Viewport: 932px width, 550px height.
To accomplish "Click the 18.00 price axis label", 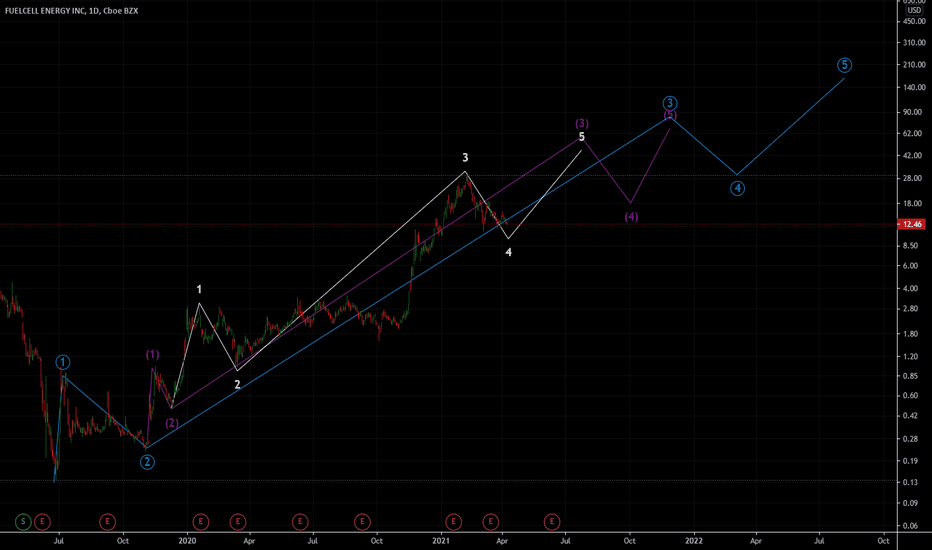I will point(914,203).
